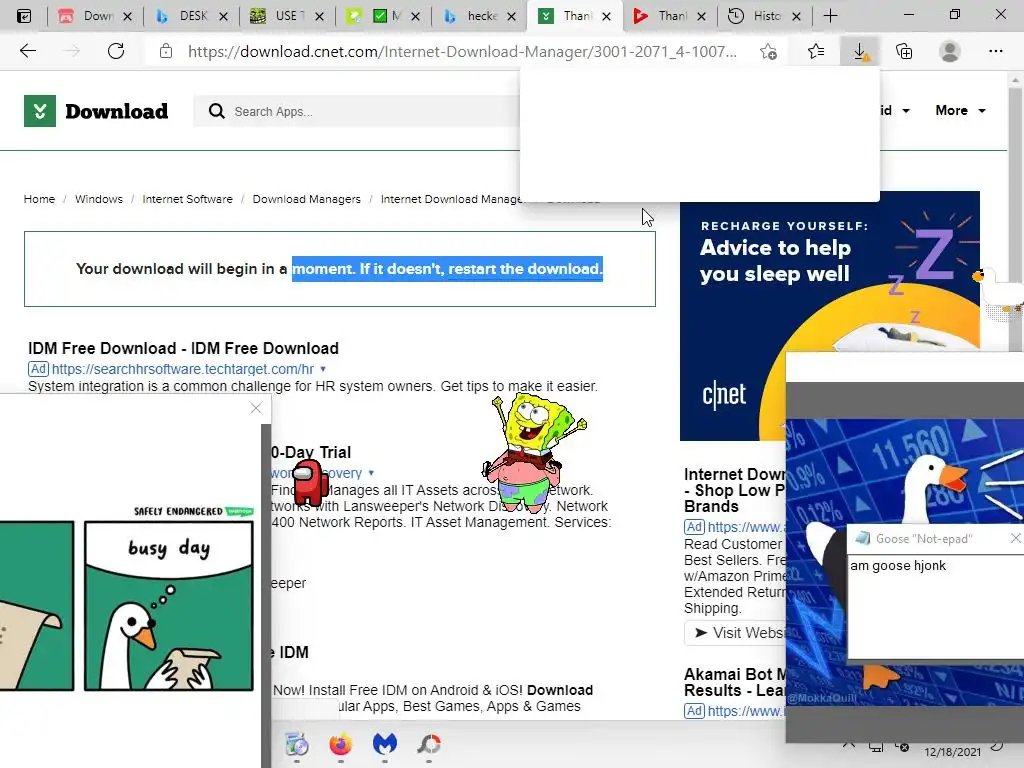
Task: Click the CNET 'Advice to help you sleep well' ad
Action: [x=829, y=316]
